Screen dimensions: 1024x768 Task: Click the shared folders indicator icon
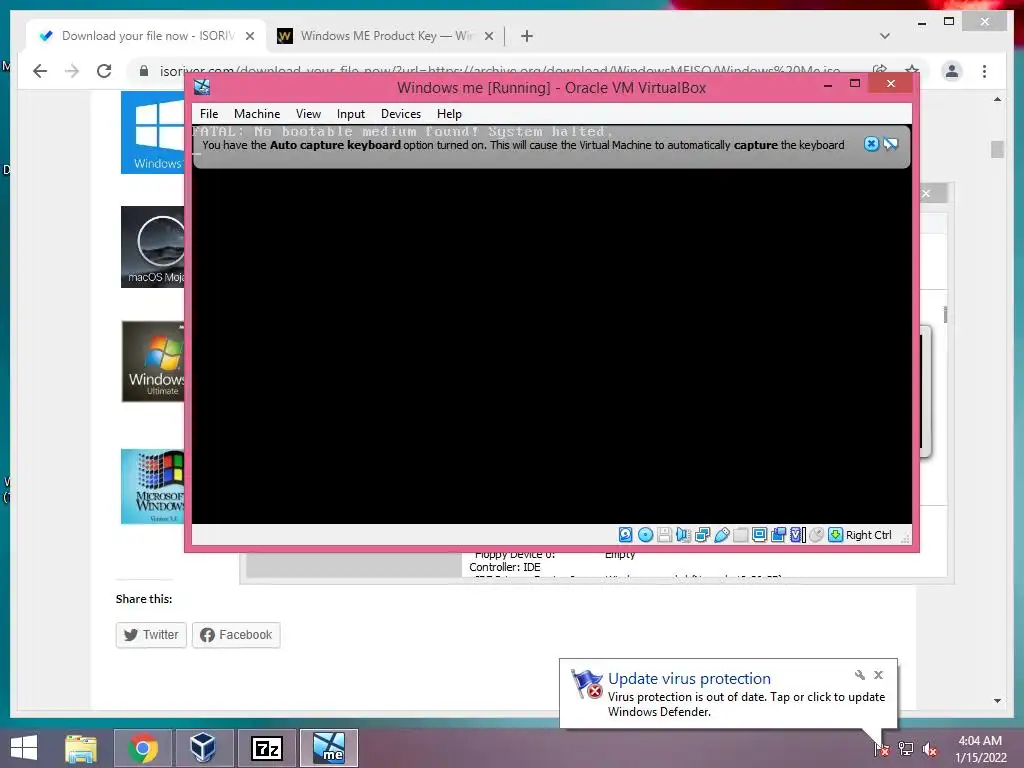tap(741, 535)
